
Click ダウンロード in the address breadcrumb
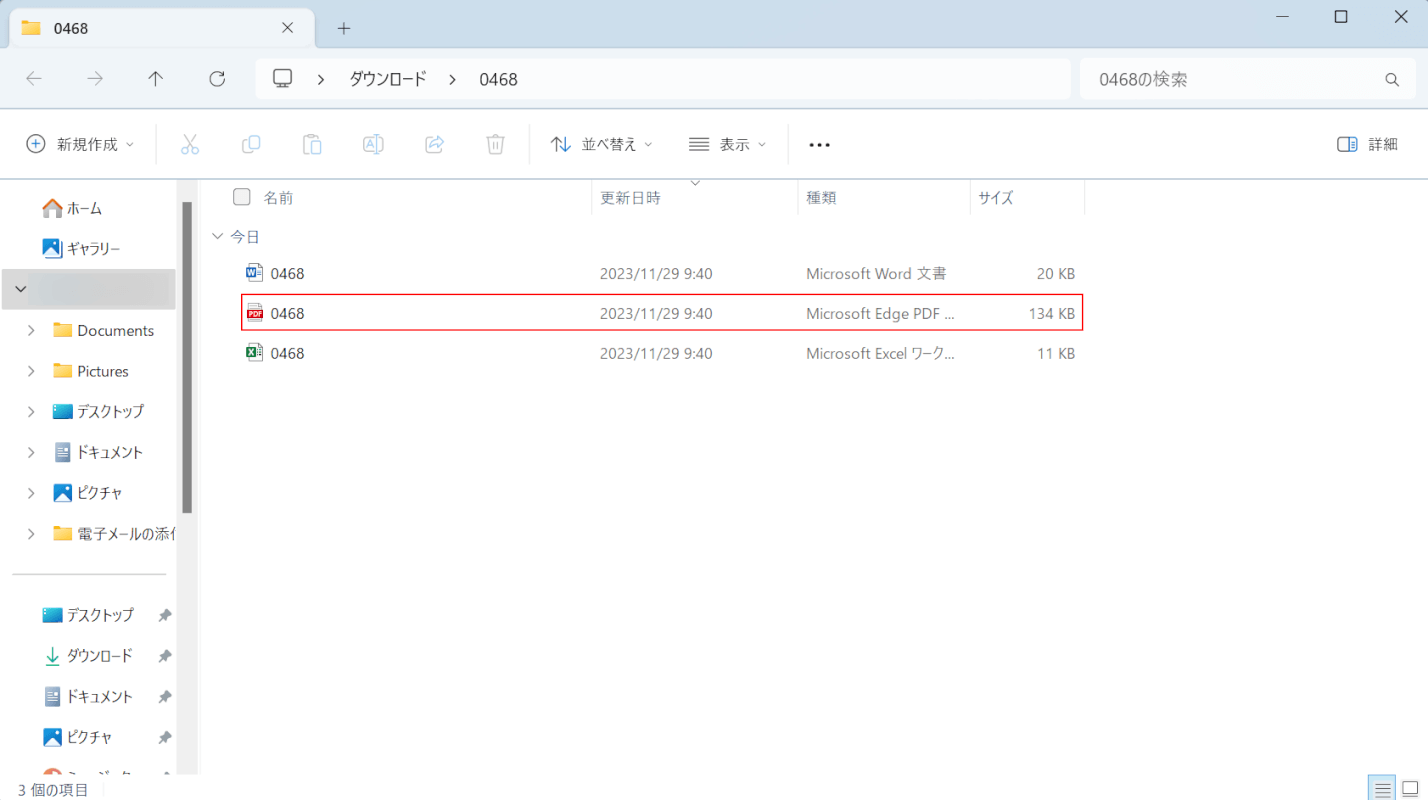387,79
